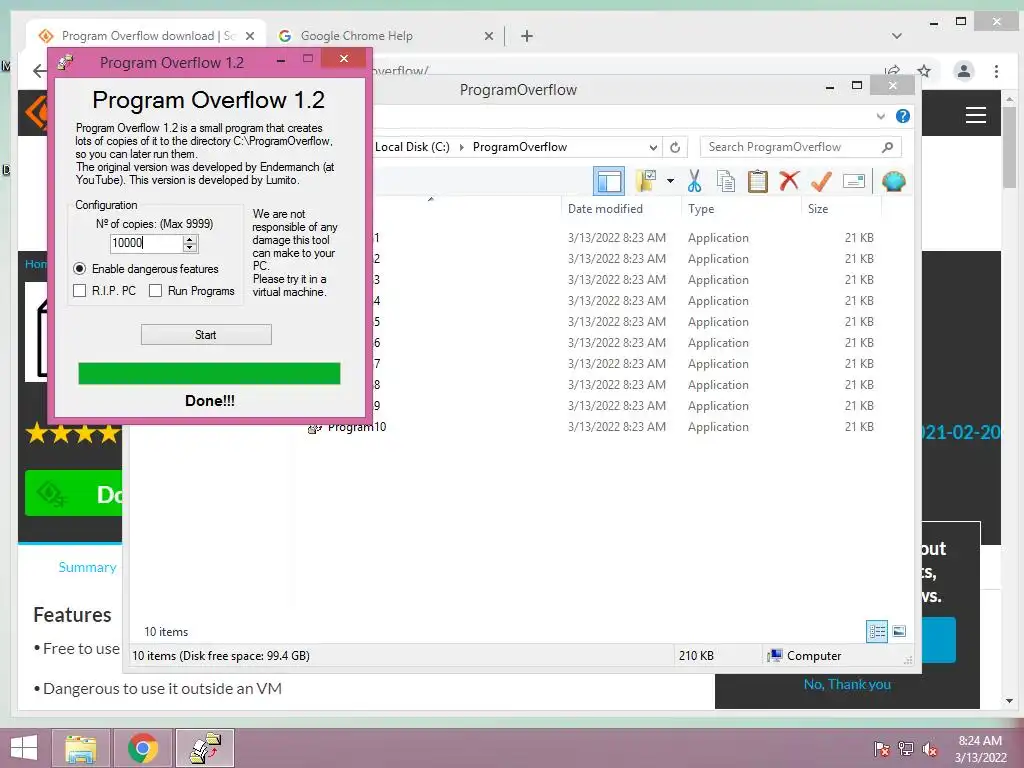
Task: Expand the arrow after Local Disk (C:)
Action: point(462,147)
